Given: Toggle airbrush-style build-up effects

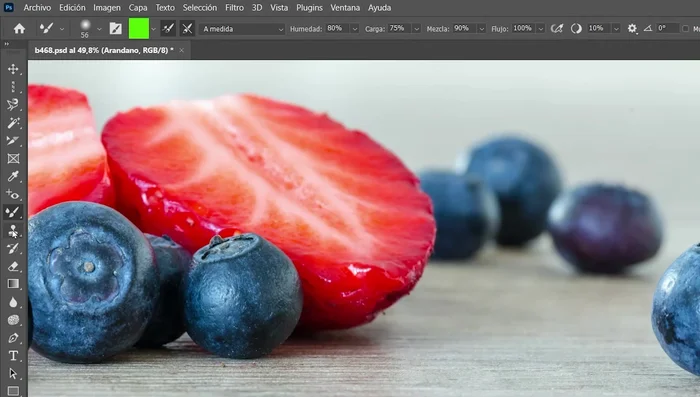Looking at the screenshot, I should pyautogui.click(x=557, y=29).
